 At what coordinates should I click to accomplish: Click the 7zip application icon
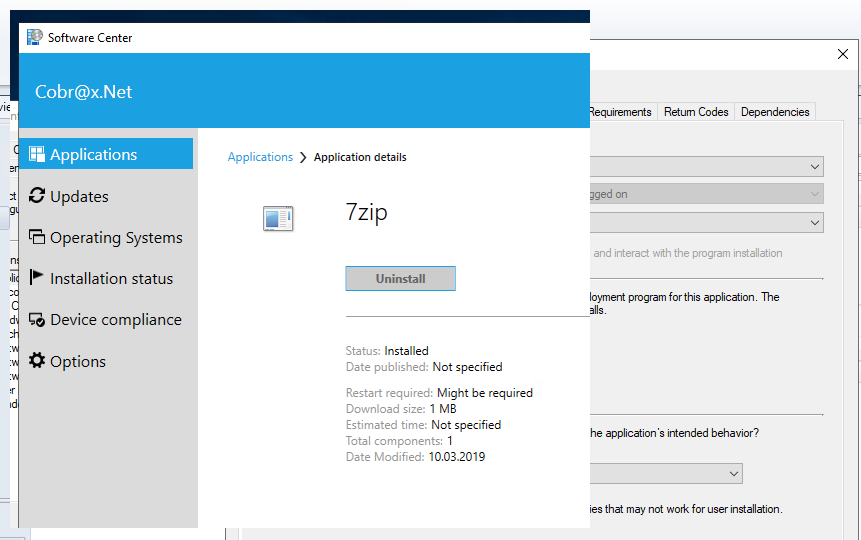[278, 219]
